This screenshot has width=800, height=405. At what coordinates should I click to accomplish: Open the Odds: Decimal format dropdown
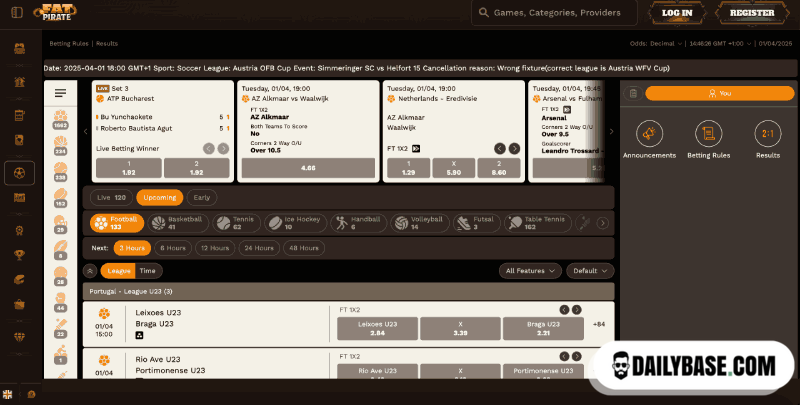click(x=656, y=44)
